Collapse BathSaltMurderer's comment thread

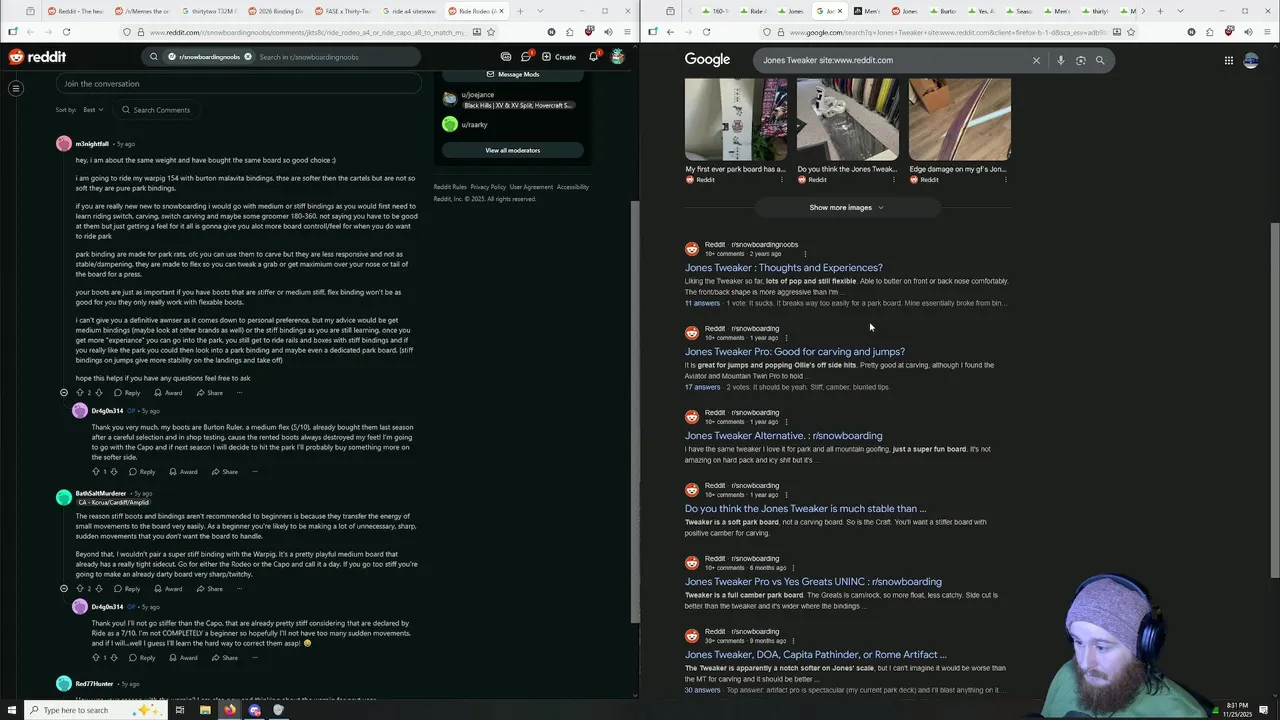click(x=64, y=589)
